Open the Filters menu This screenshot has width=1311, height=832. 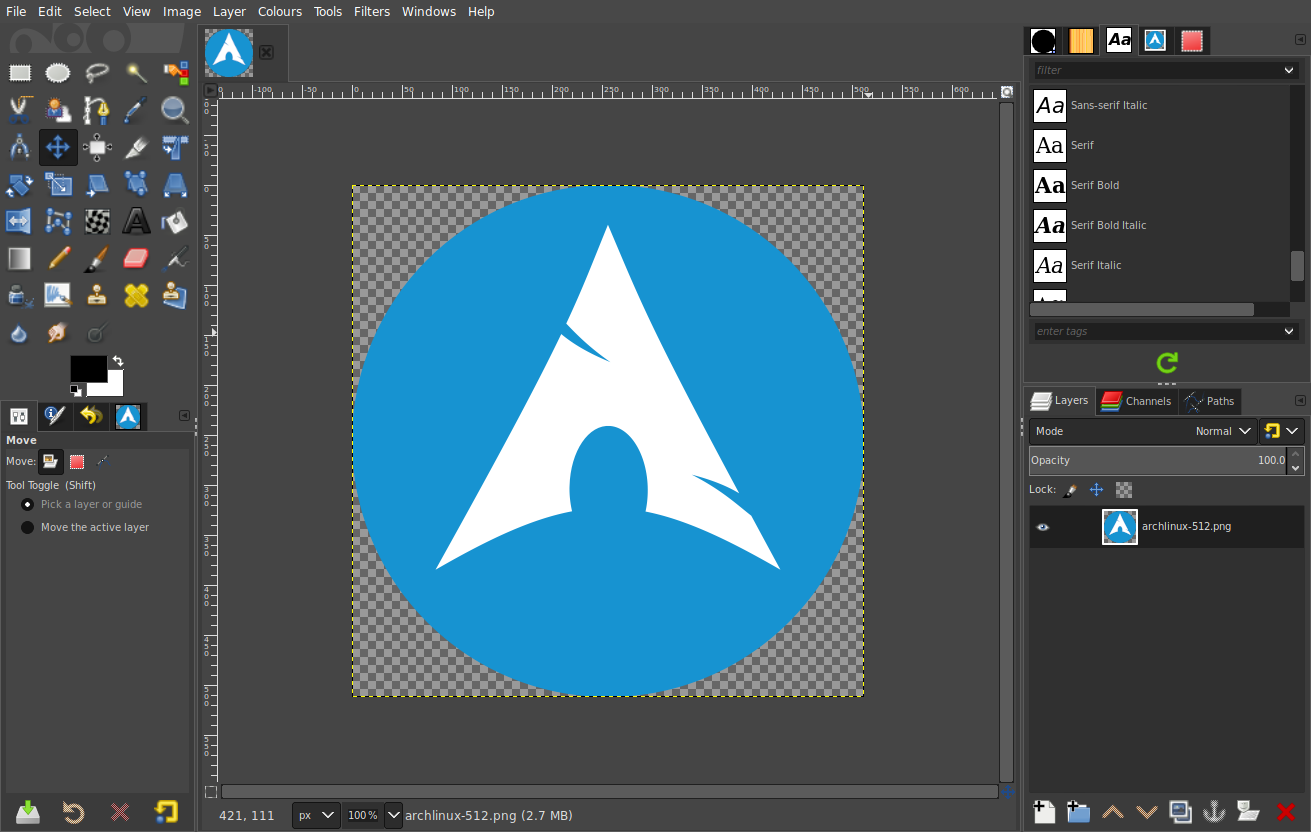(372, 11)
